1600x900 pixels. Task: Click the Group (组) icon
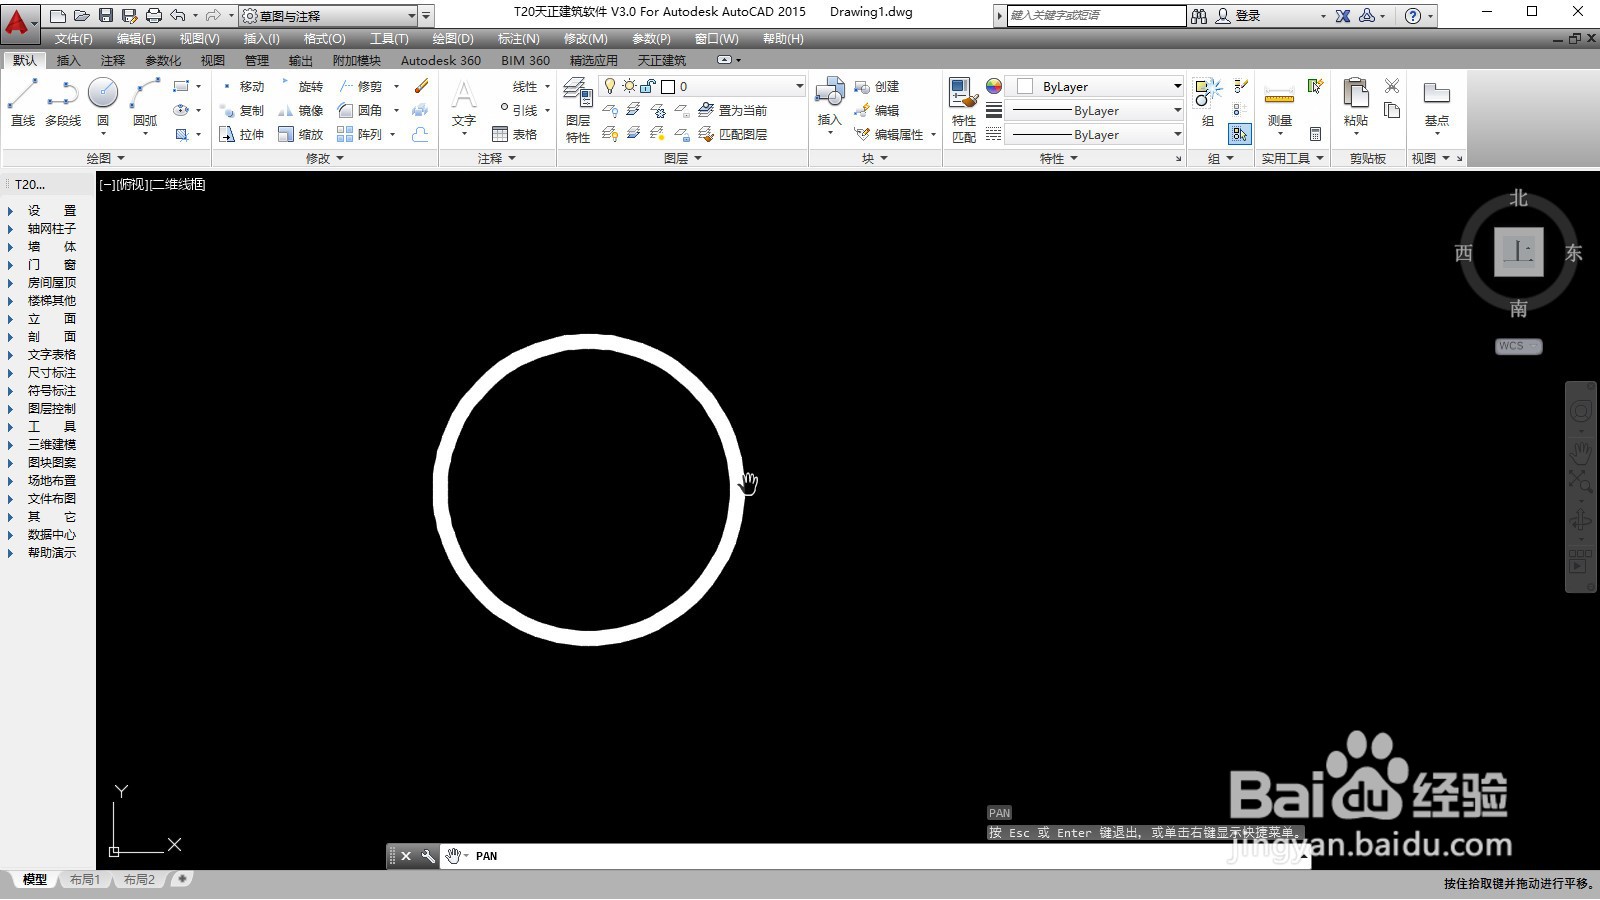[x=1208, y=103]
